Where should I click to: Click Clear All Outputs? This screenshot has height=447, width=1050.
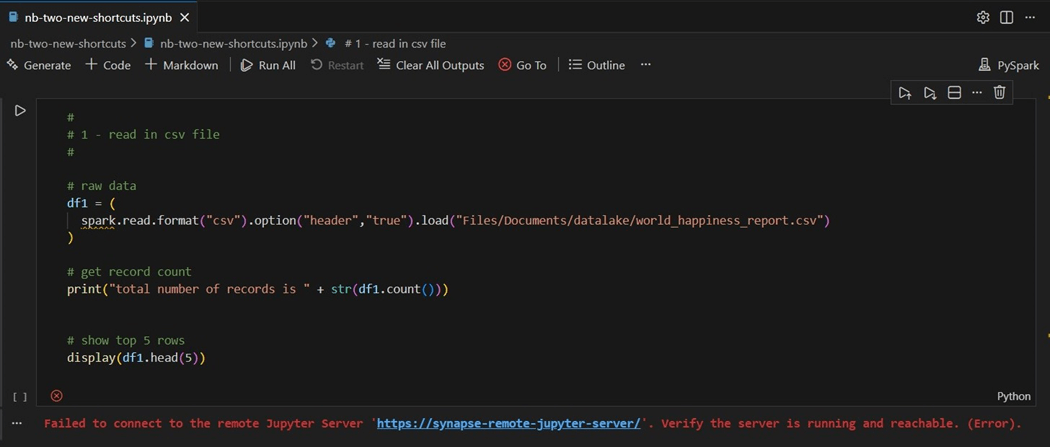pyautogui.click(x=431, y=65)
